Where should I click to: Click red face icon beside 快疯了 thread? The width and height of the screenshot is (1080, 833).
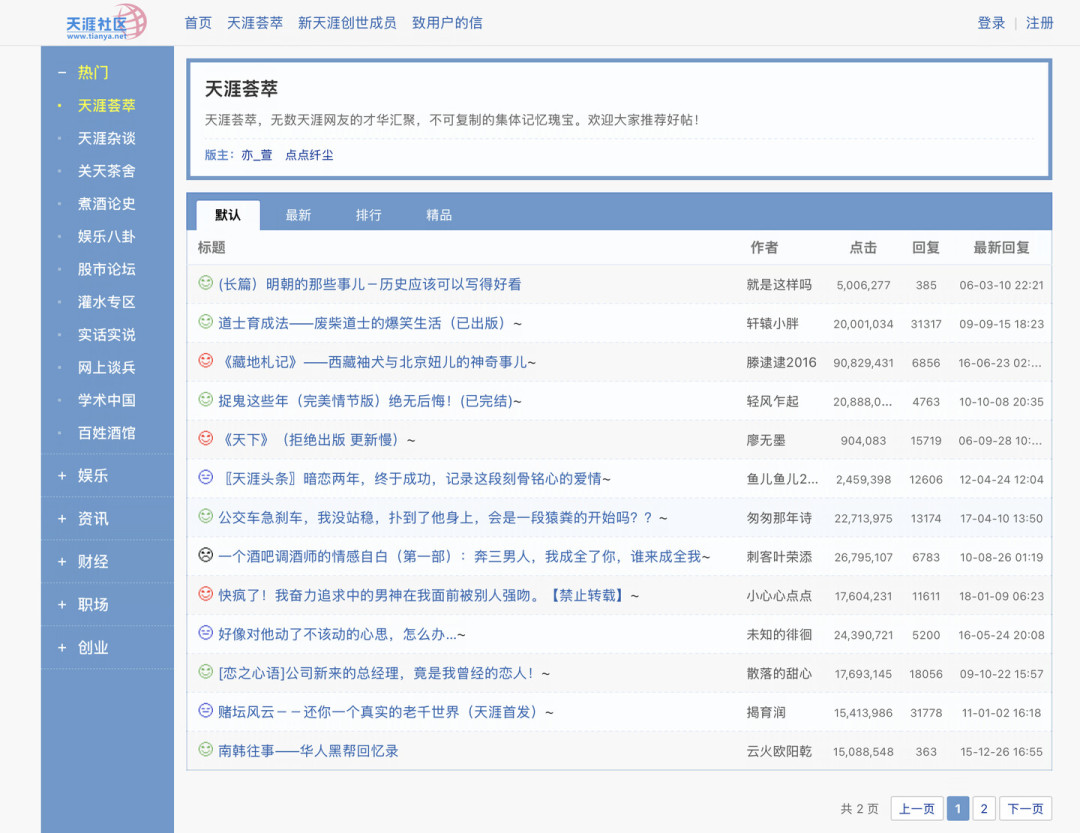click(205, 594)
